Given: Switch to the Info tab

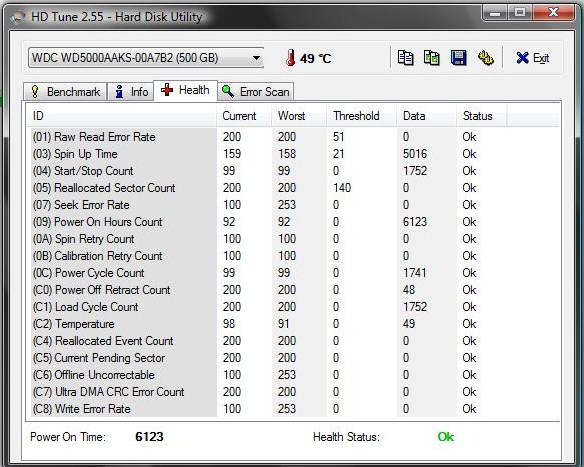Looking at the screenshot, I should pos(131,92).
